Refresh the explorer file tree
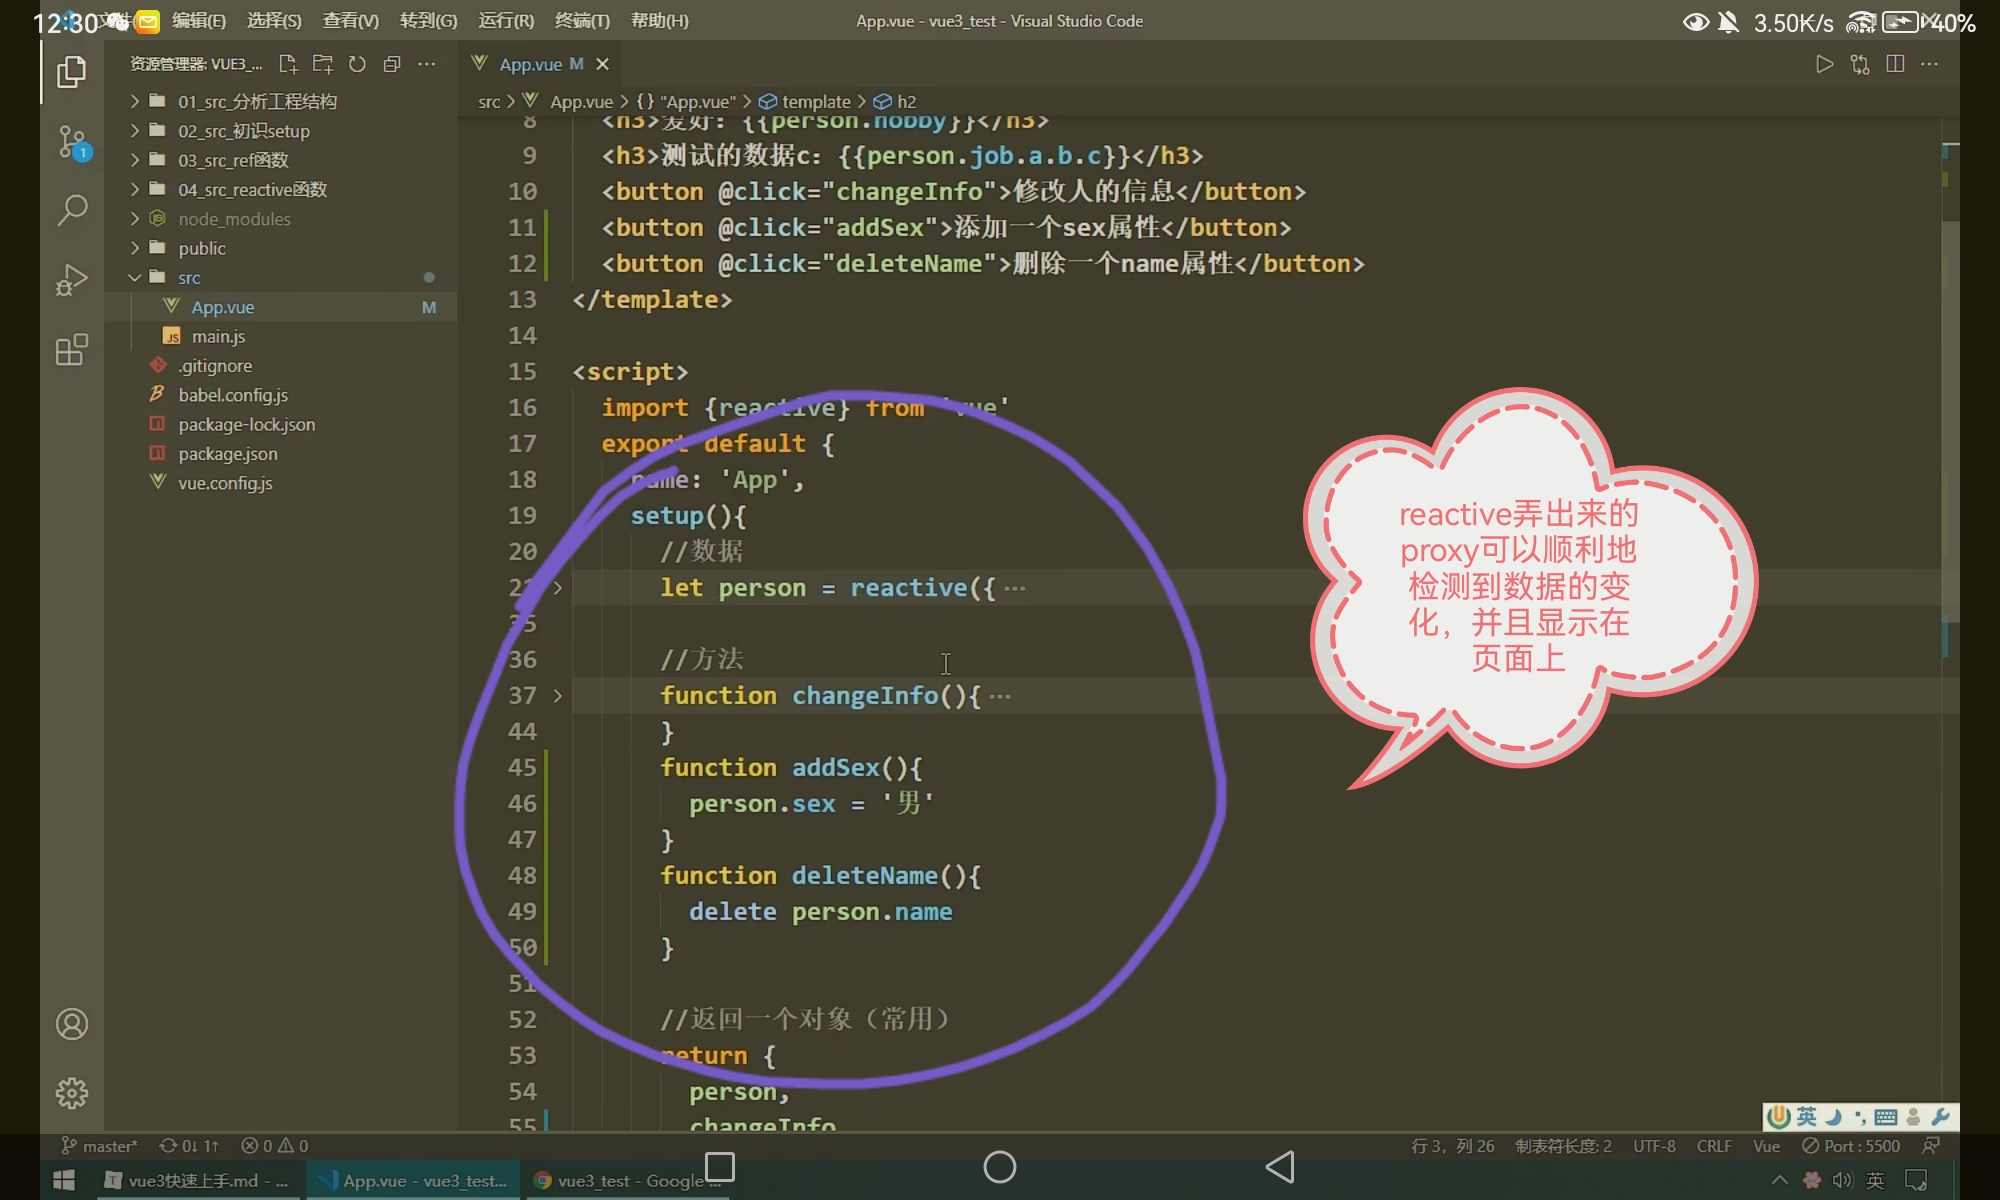This screenshot has width=2000, height=1200. coord(357,64)
